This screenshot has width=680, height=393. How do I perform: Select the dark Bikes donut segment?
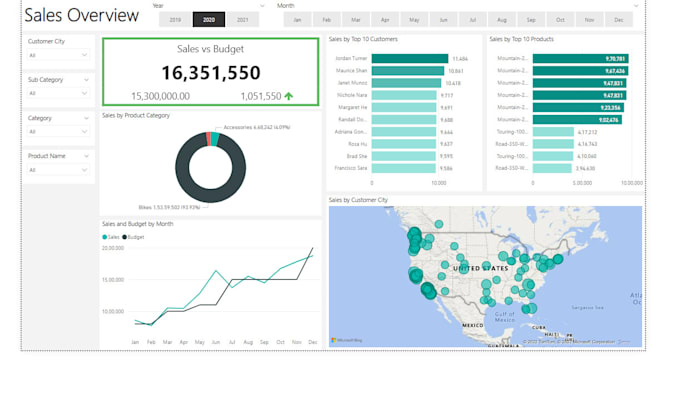click(x=211, y=195)
